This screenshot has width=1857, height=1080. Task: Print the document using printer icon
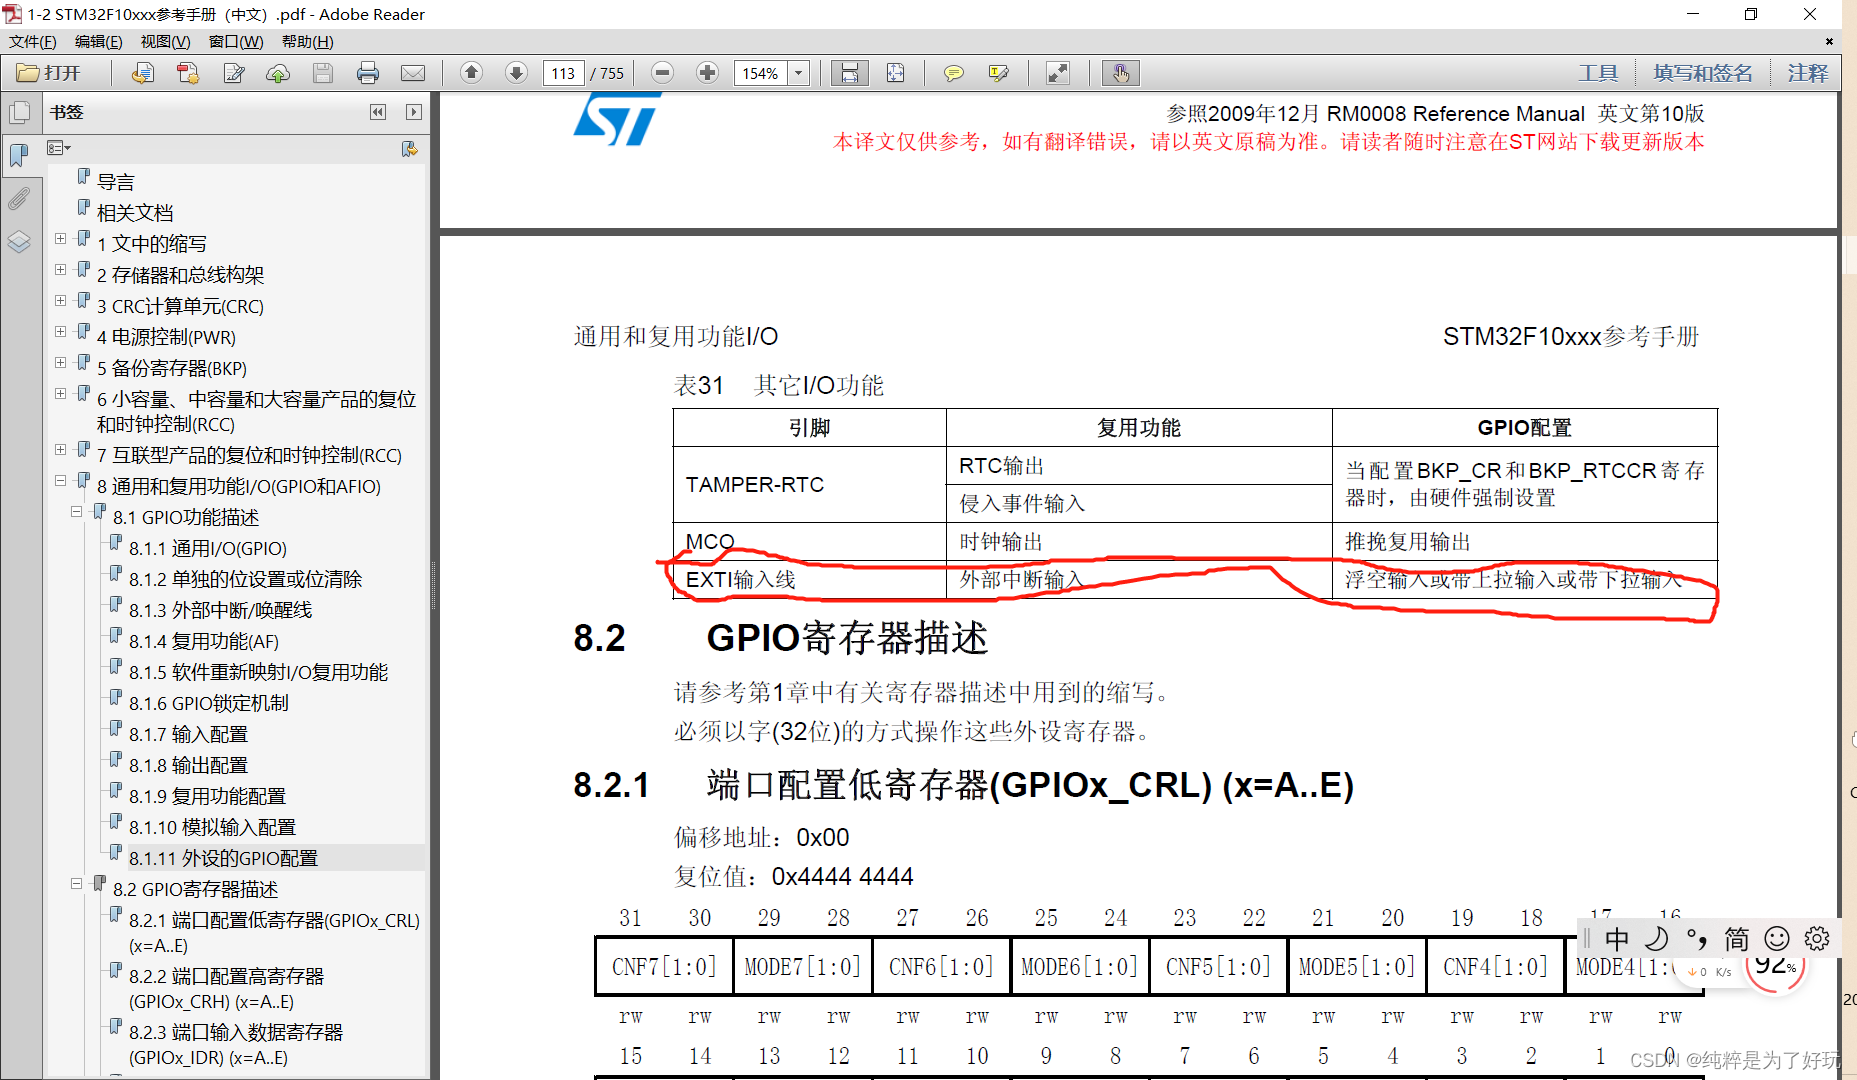pyautogui.click(x=367, y=73)
